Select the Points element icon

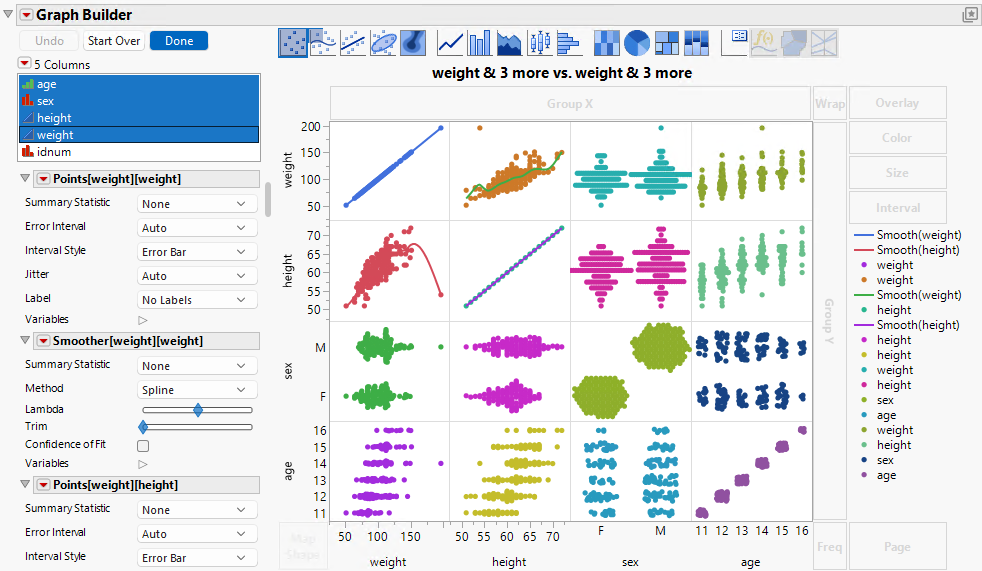click(293, 42)
